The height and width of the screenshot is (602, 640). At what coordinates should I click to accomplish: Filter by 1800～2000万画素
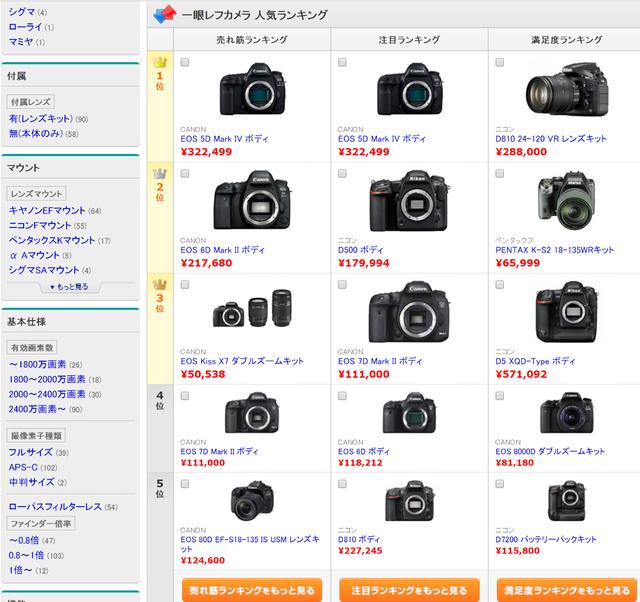[47, 380]
